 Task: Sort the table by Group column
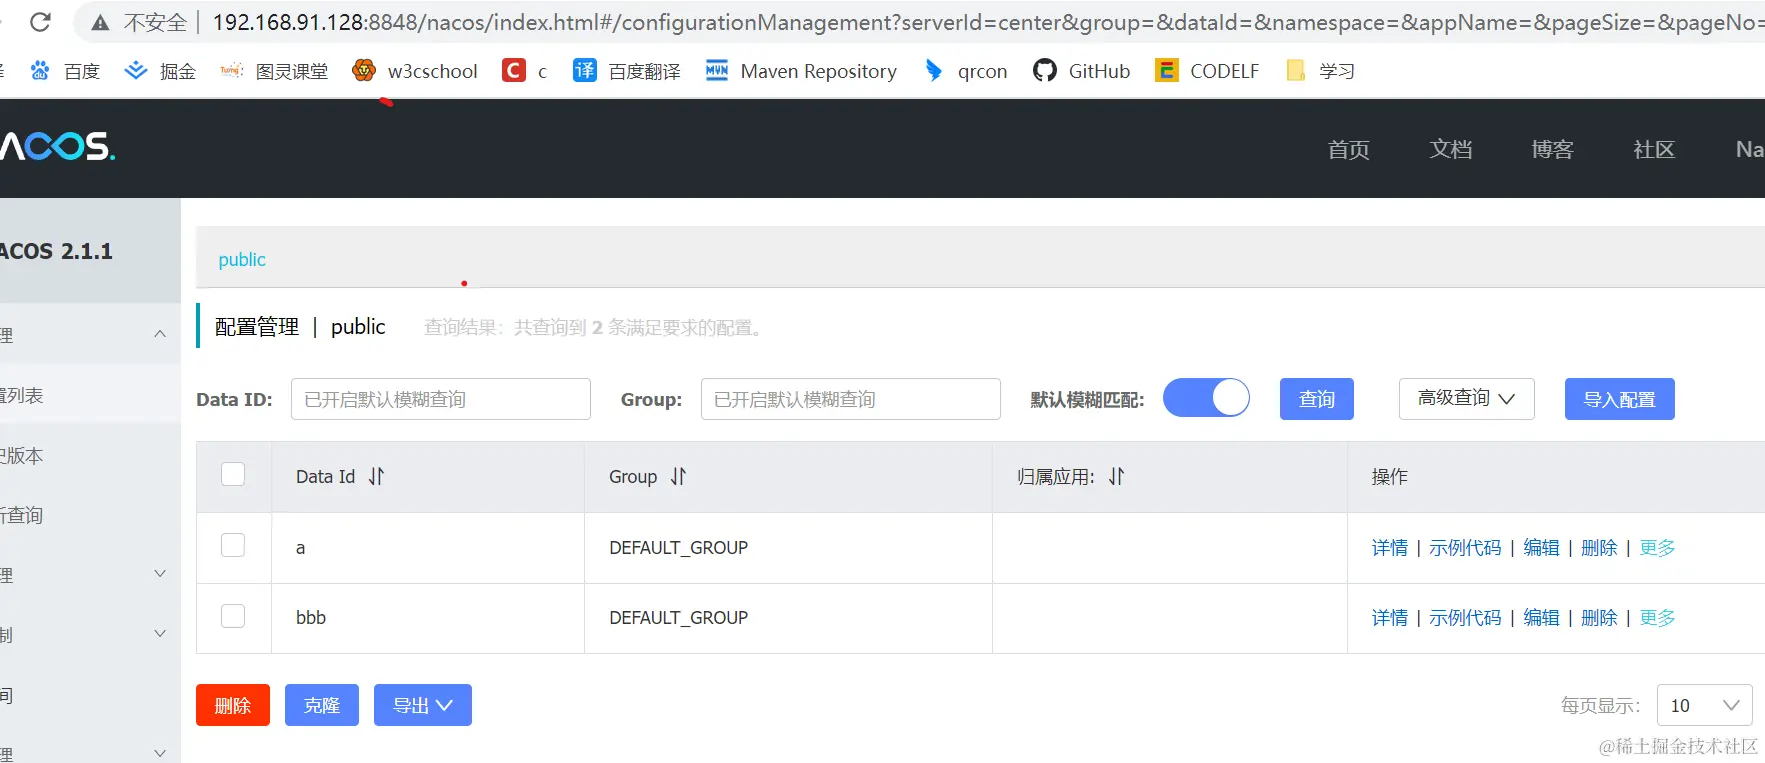(x=678, y=477)
